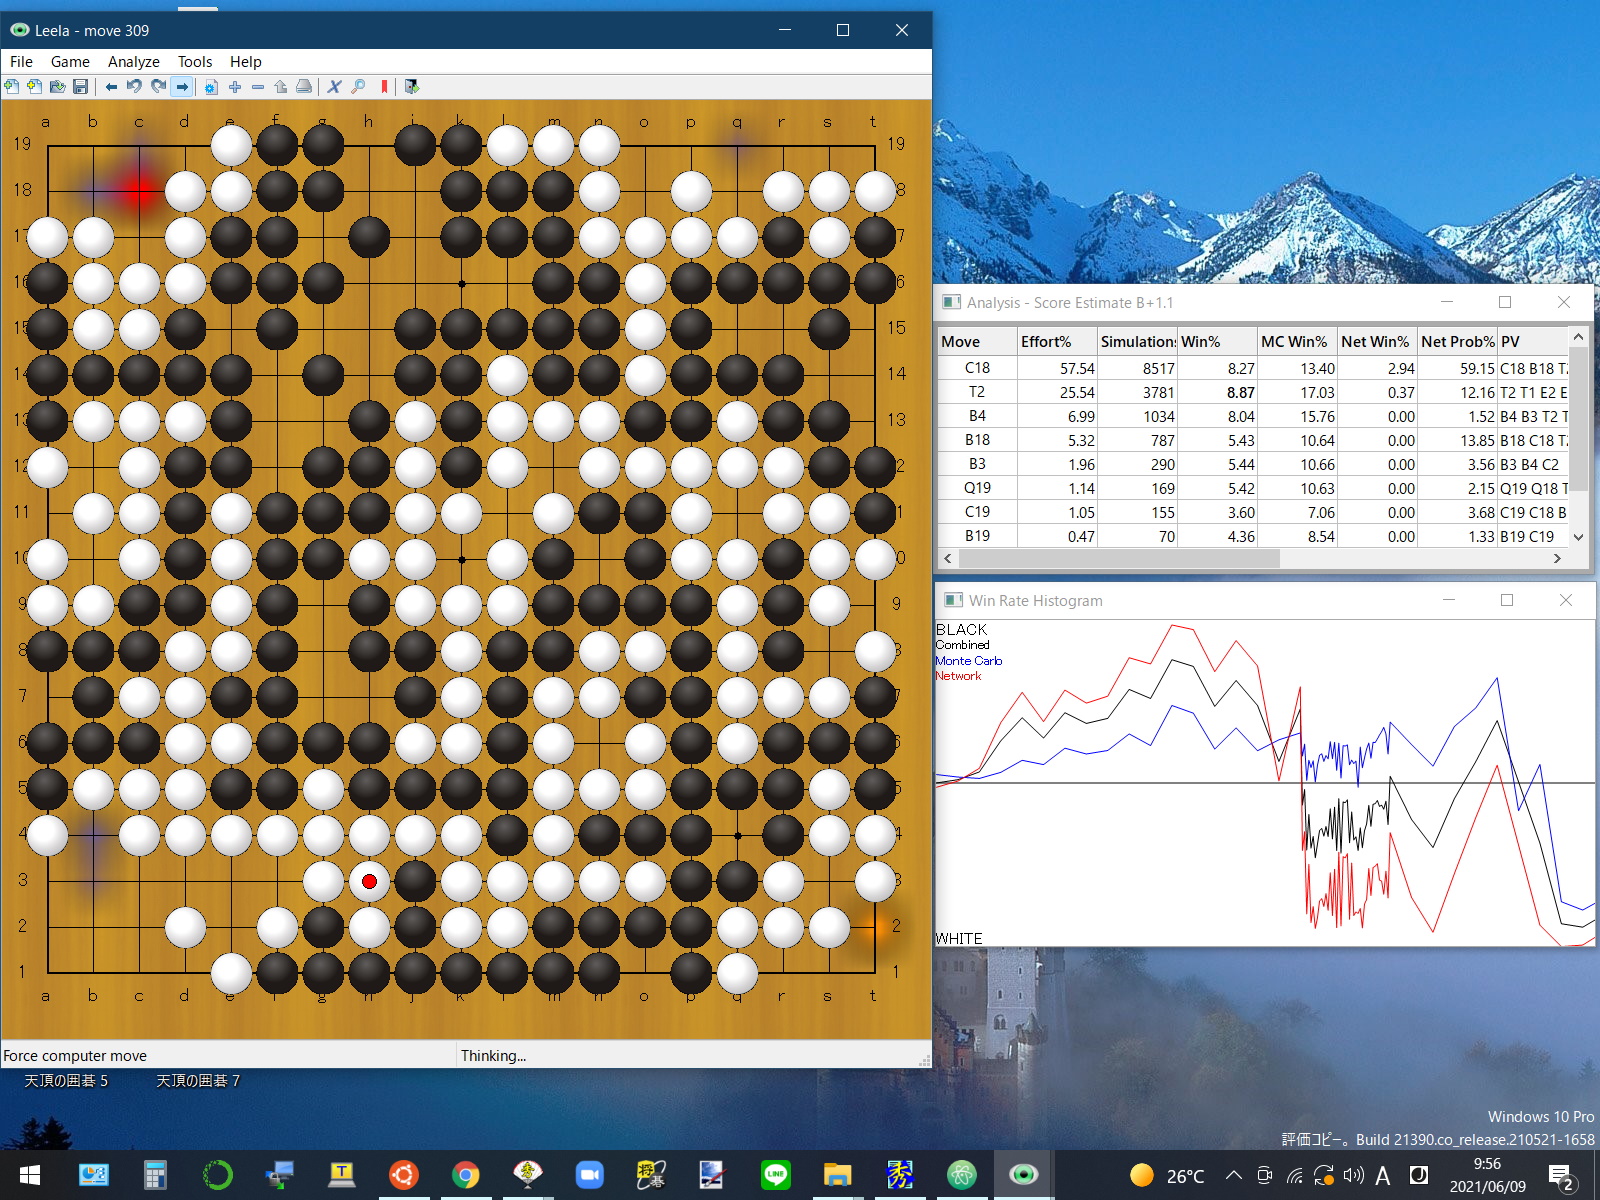Screen dimensions: 1600x1200
Task: Click the analysis table scroll right arrow
Action: (x=1557, y=559)
